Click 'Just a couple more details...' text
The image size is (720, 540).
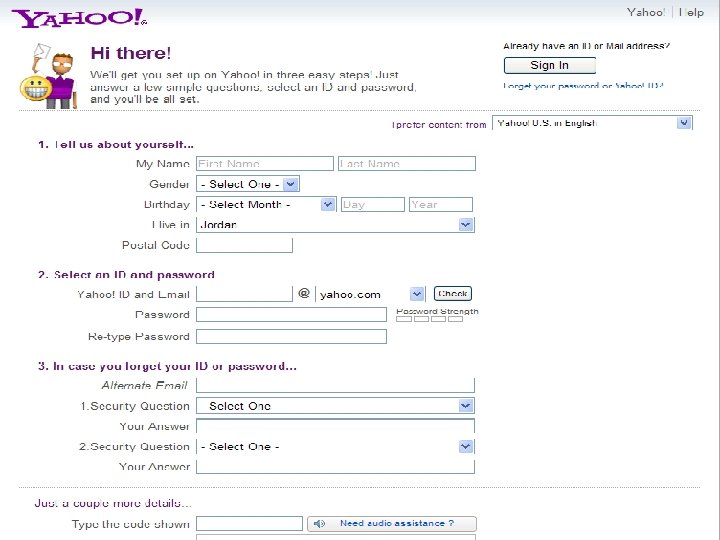[113, 503]
